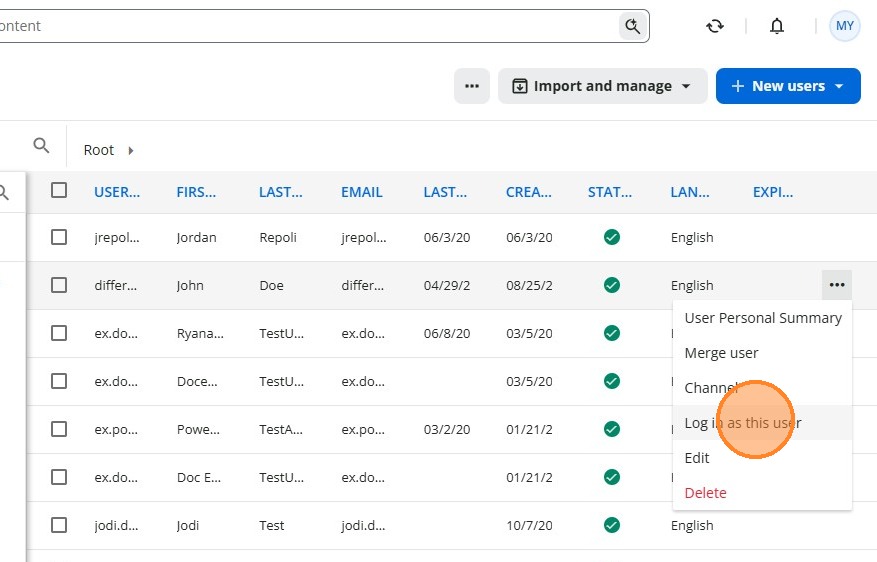The image size is (877, 562).
Task: Click the sync refresh arrows icon
Action: point(715,26)
